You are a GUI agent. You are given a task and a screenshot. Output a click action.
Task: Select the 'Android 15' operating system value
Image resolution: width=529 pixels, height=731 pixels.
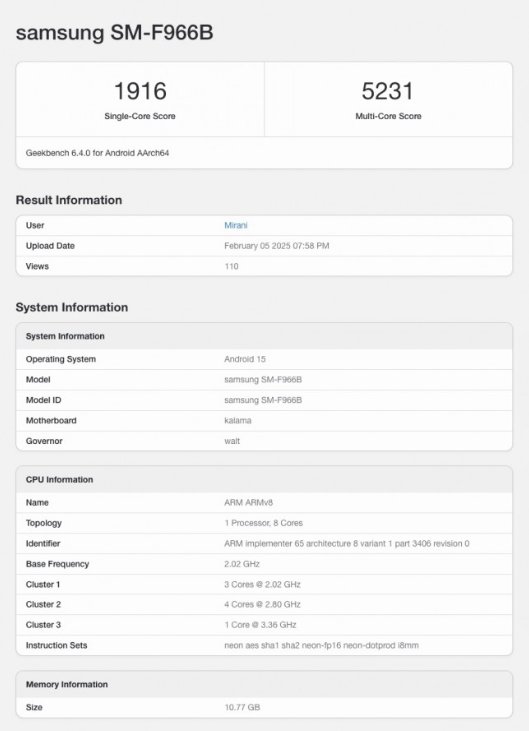[245, 359]
